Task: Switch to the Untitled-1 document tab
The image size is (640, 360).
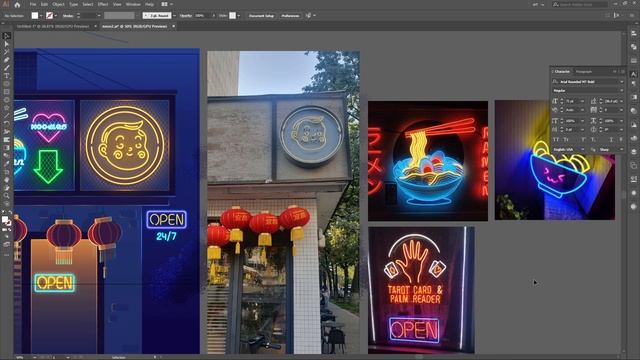Action: [53, 27]
